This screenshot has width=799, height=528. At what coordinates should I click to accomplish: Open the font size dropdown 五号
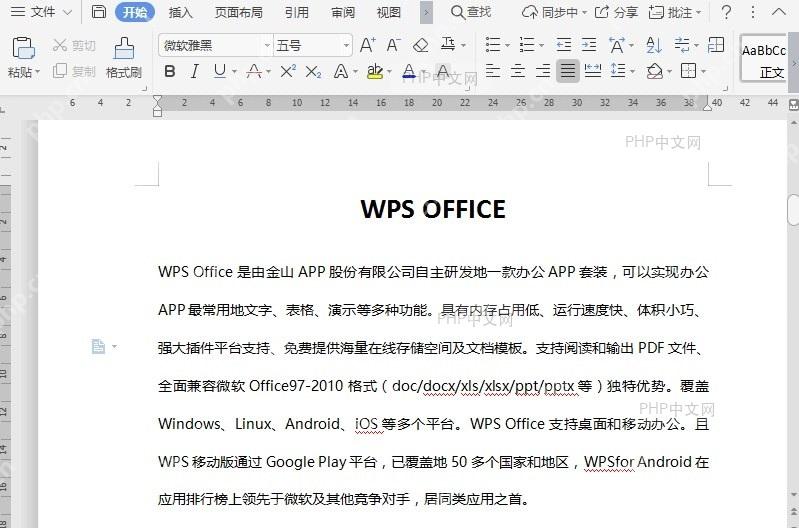(347, 46)
